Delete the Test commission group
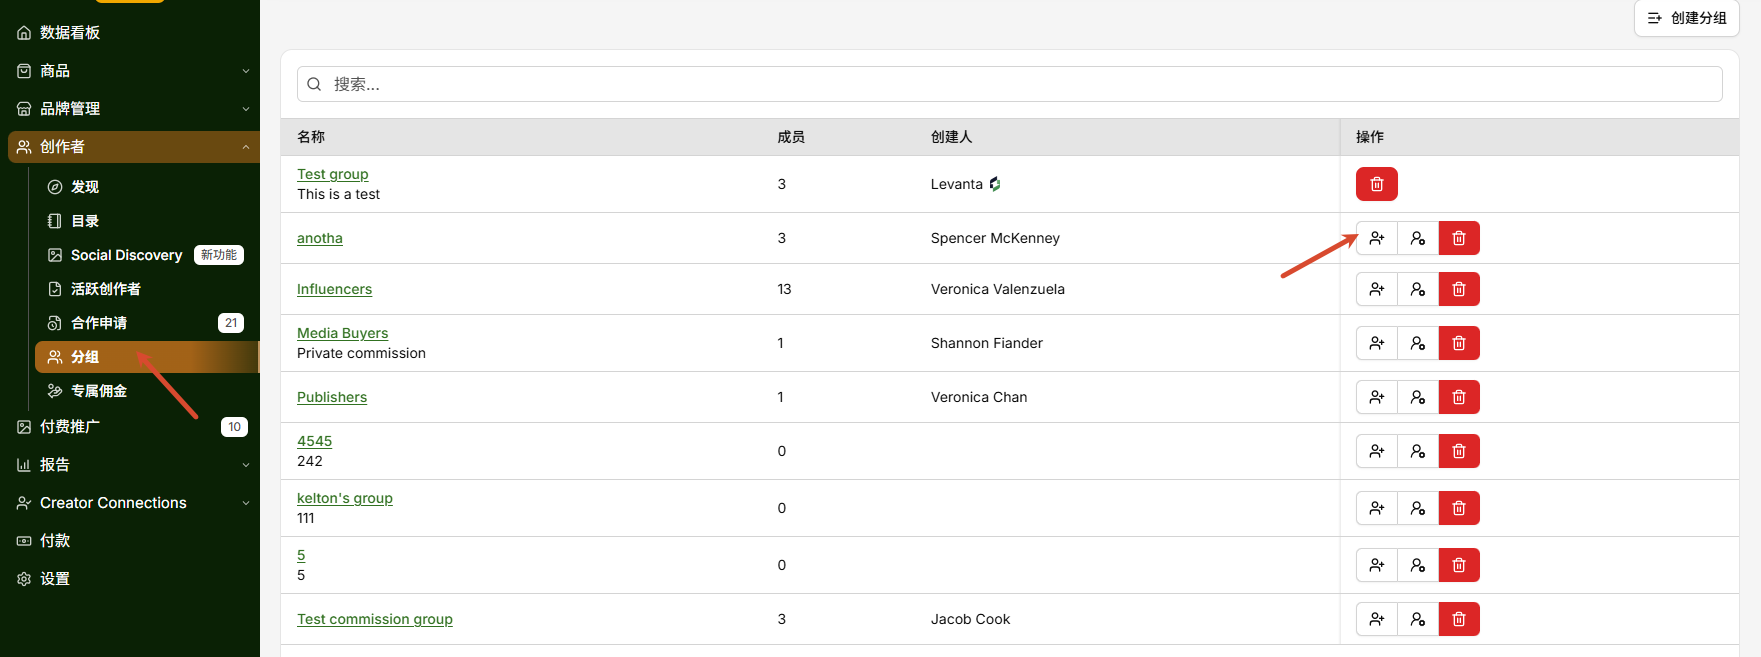 point(1459,619)
